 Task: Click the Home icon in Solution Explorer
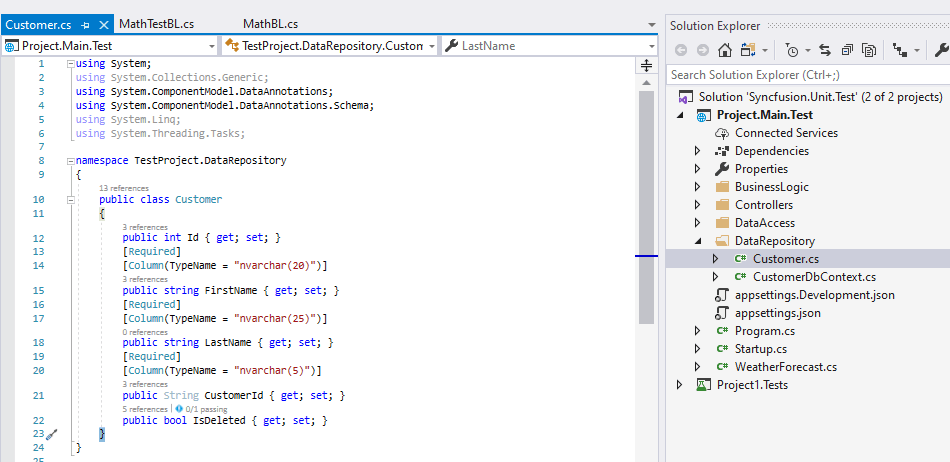click(x=725, y=49)
